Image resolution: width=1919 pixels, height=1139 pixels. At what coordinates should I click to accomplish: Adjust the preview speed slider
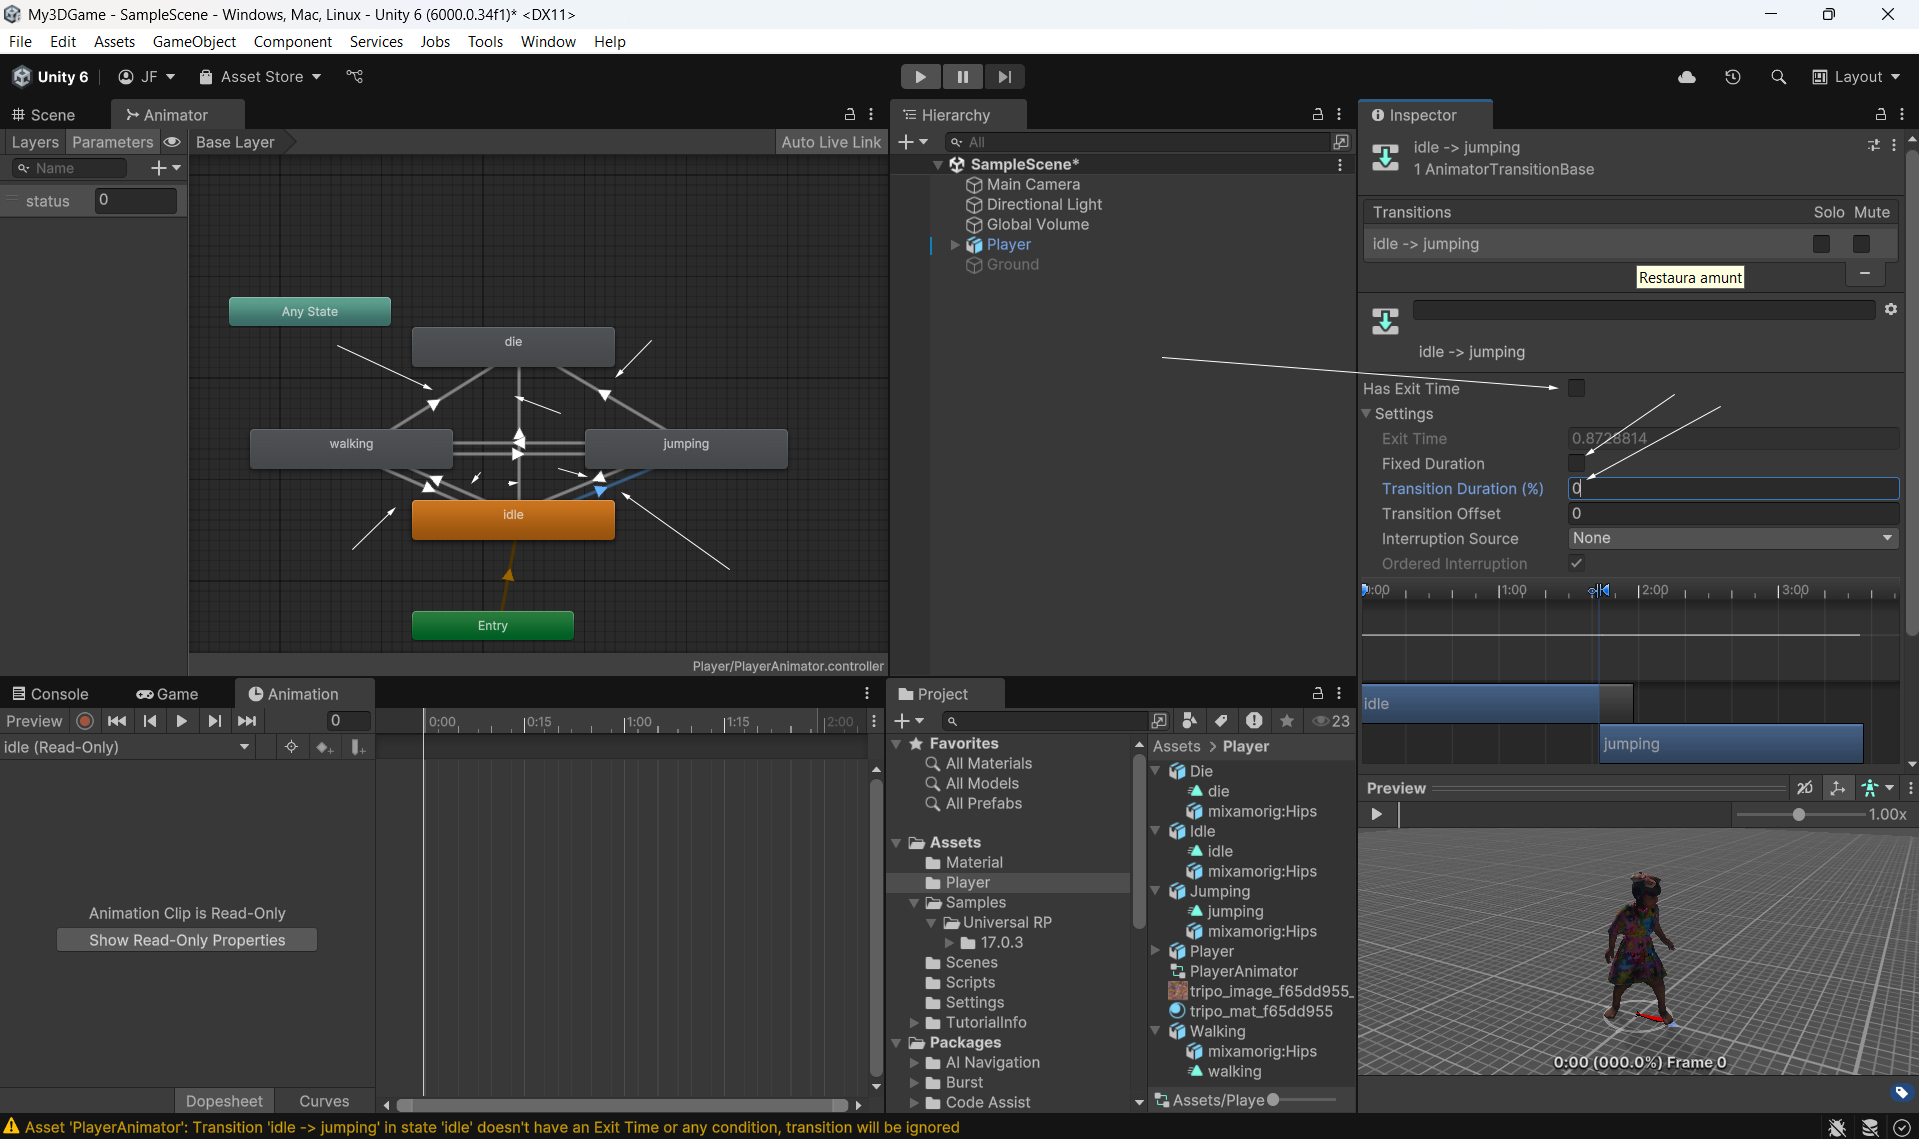(x=1798, y=815)
